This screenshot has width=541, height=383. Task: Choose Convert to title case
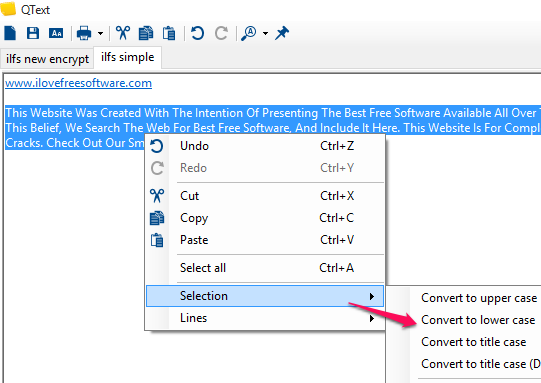[474, 342]
